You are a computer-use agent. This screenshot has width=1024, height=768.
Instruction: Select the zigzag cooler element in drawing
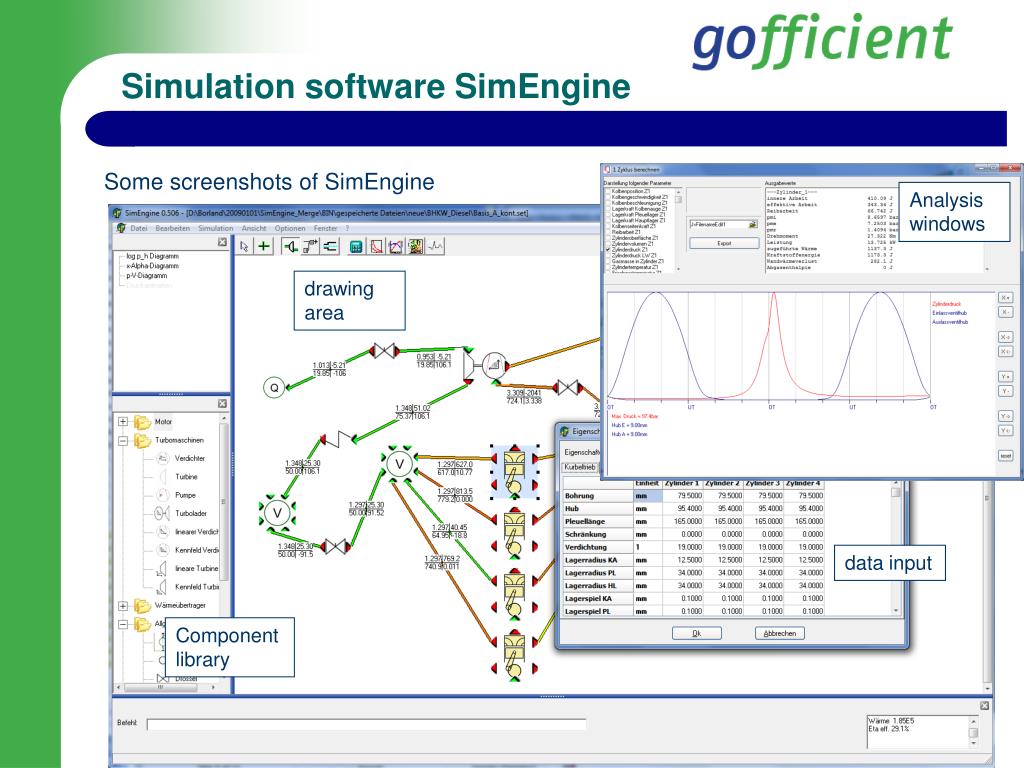coord(338,439)
